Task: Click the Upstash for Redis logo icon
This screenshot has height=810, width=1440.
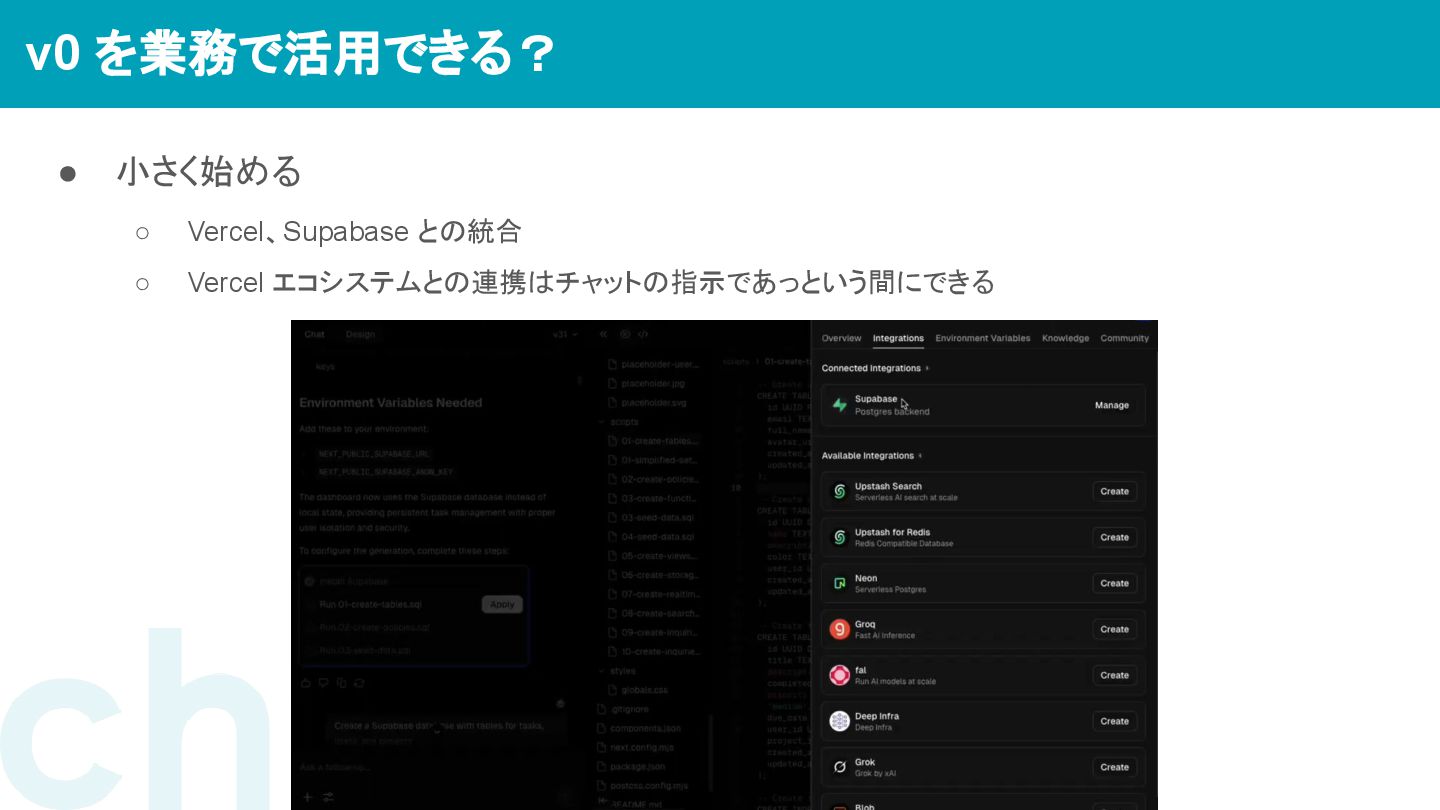Action: point(840,537)
